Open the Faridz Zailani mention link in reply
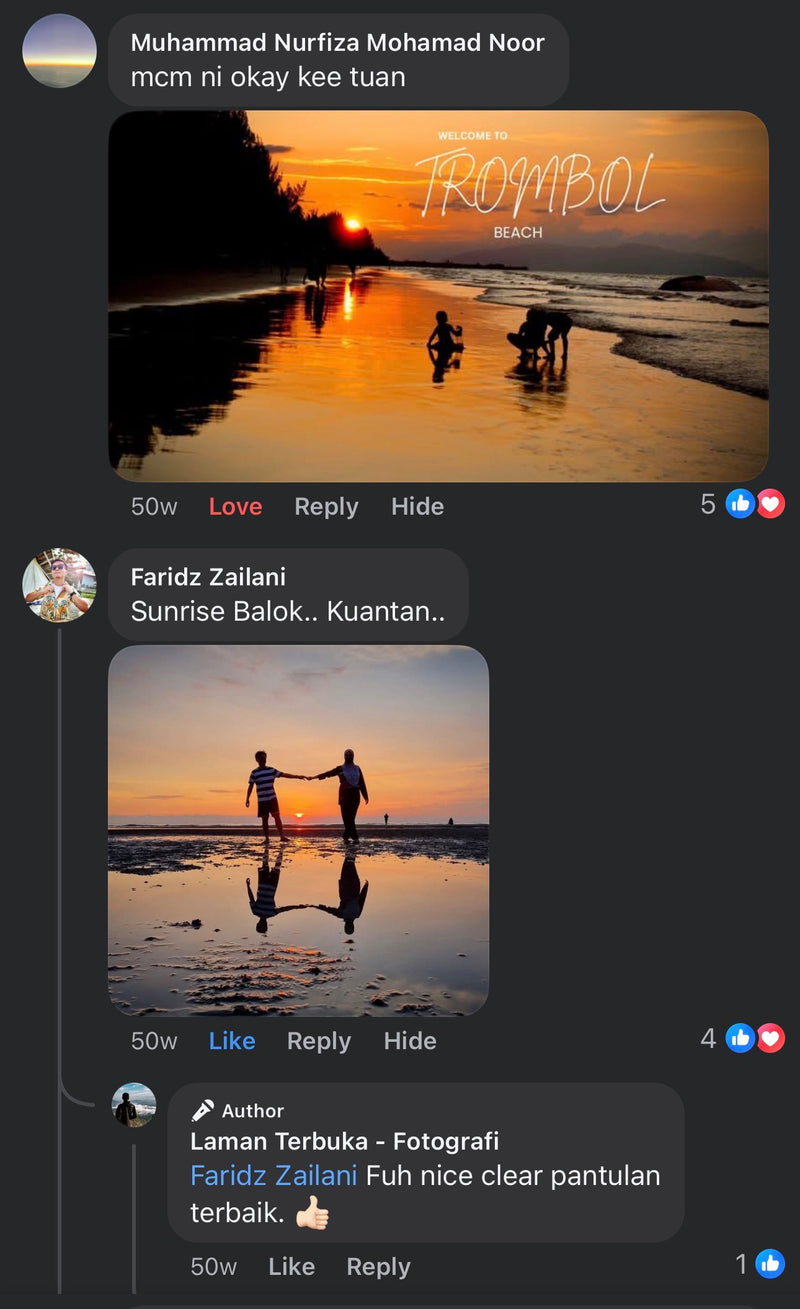 [273, 1175]
